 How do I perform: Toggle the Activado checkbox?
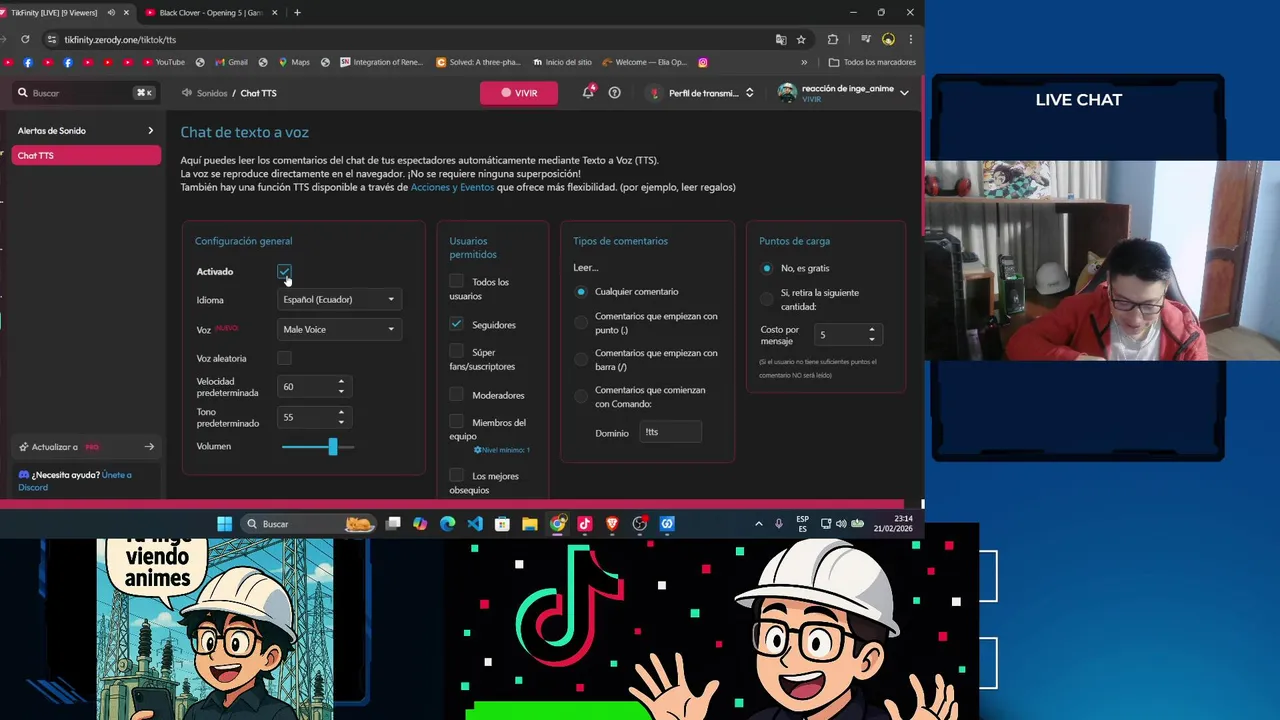[284, 272]
